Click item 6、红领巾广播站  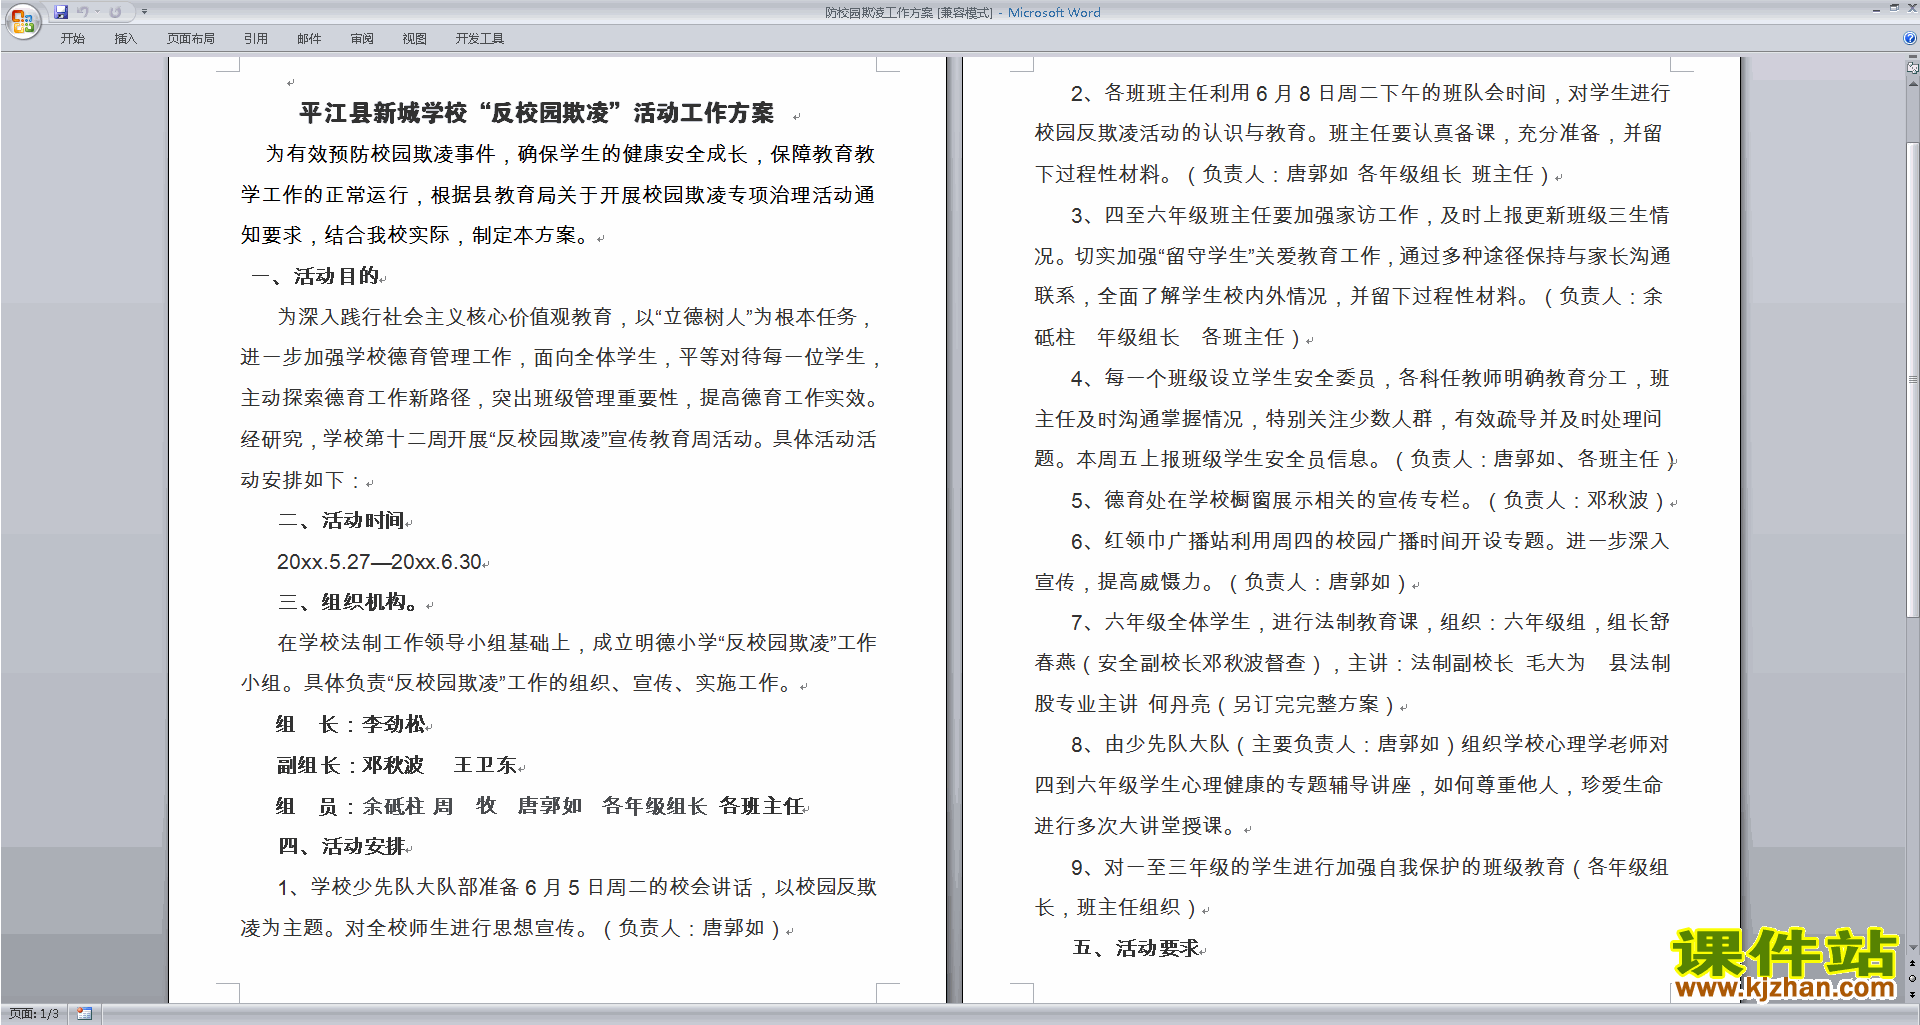coord(1352,561)
